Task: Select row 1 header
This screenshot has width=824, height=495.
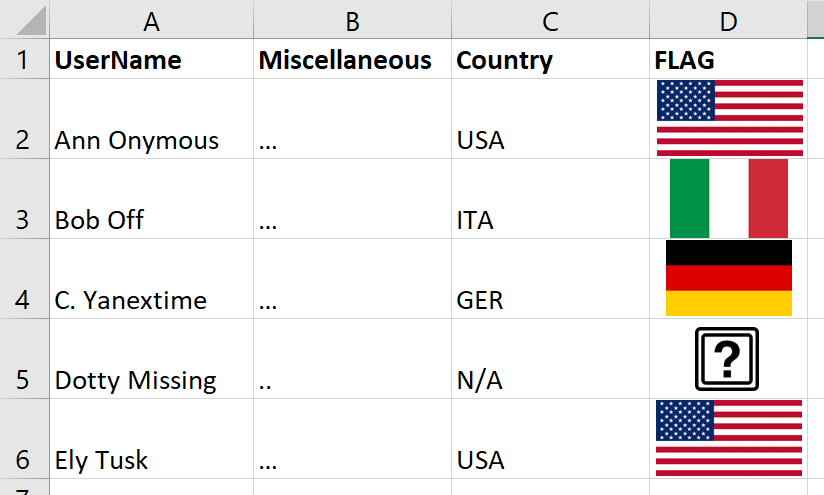Action: pos(25,59)
